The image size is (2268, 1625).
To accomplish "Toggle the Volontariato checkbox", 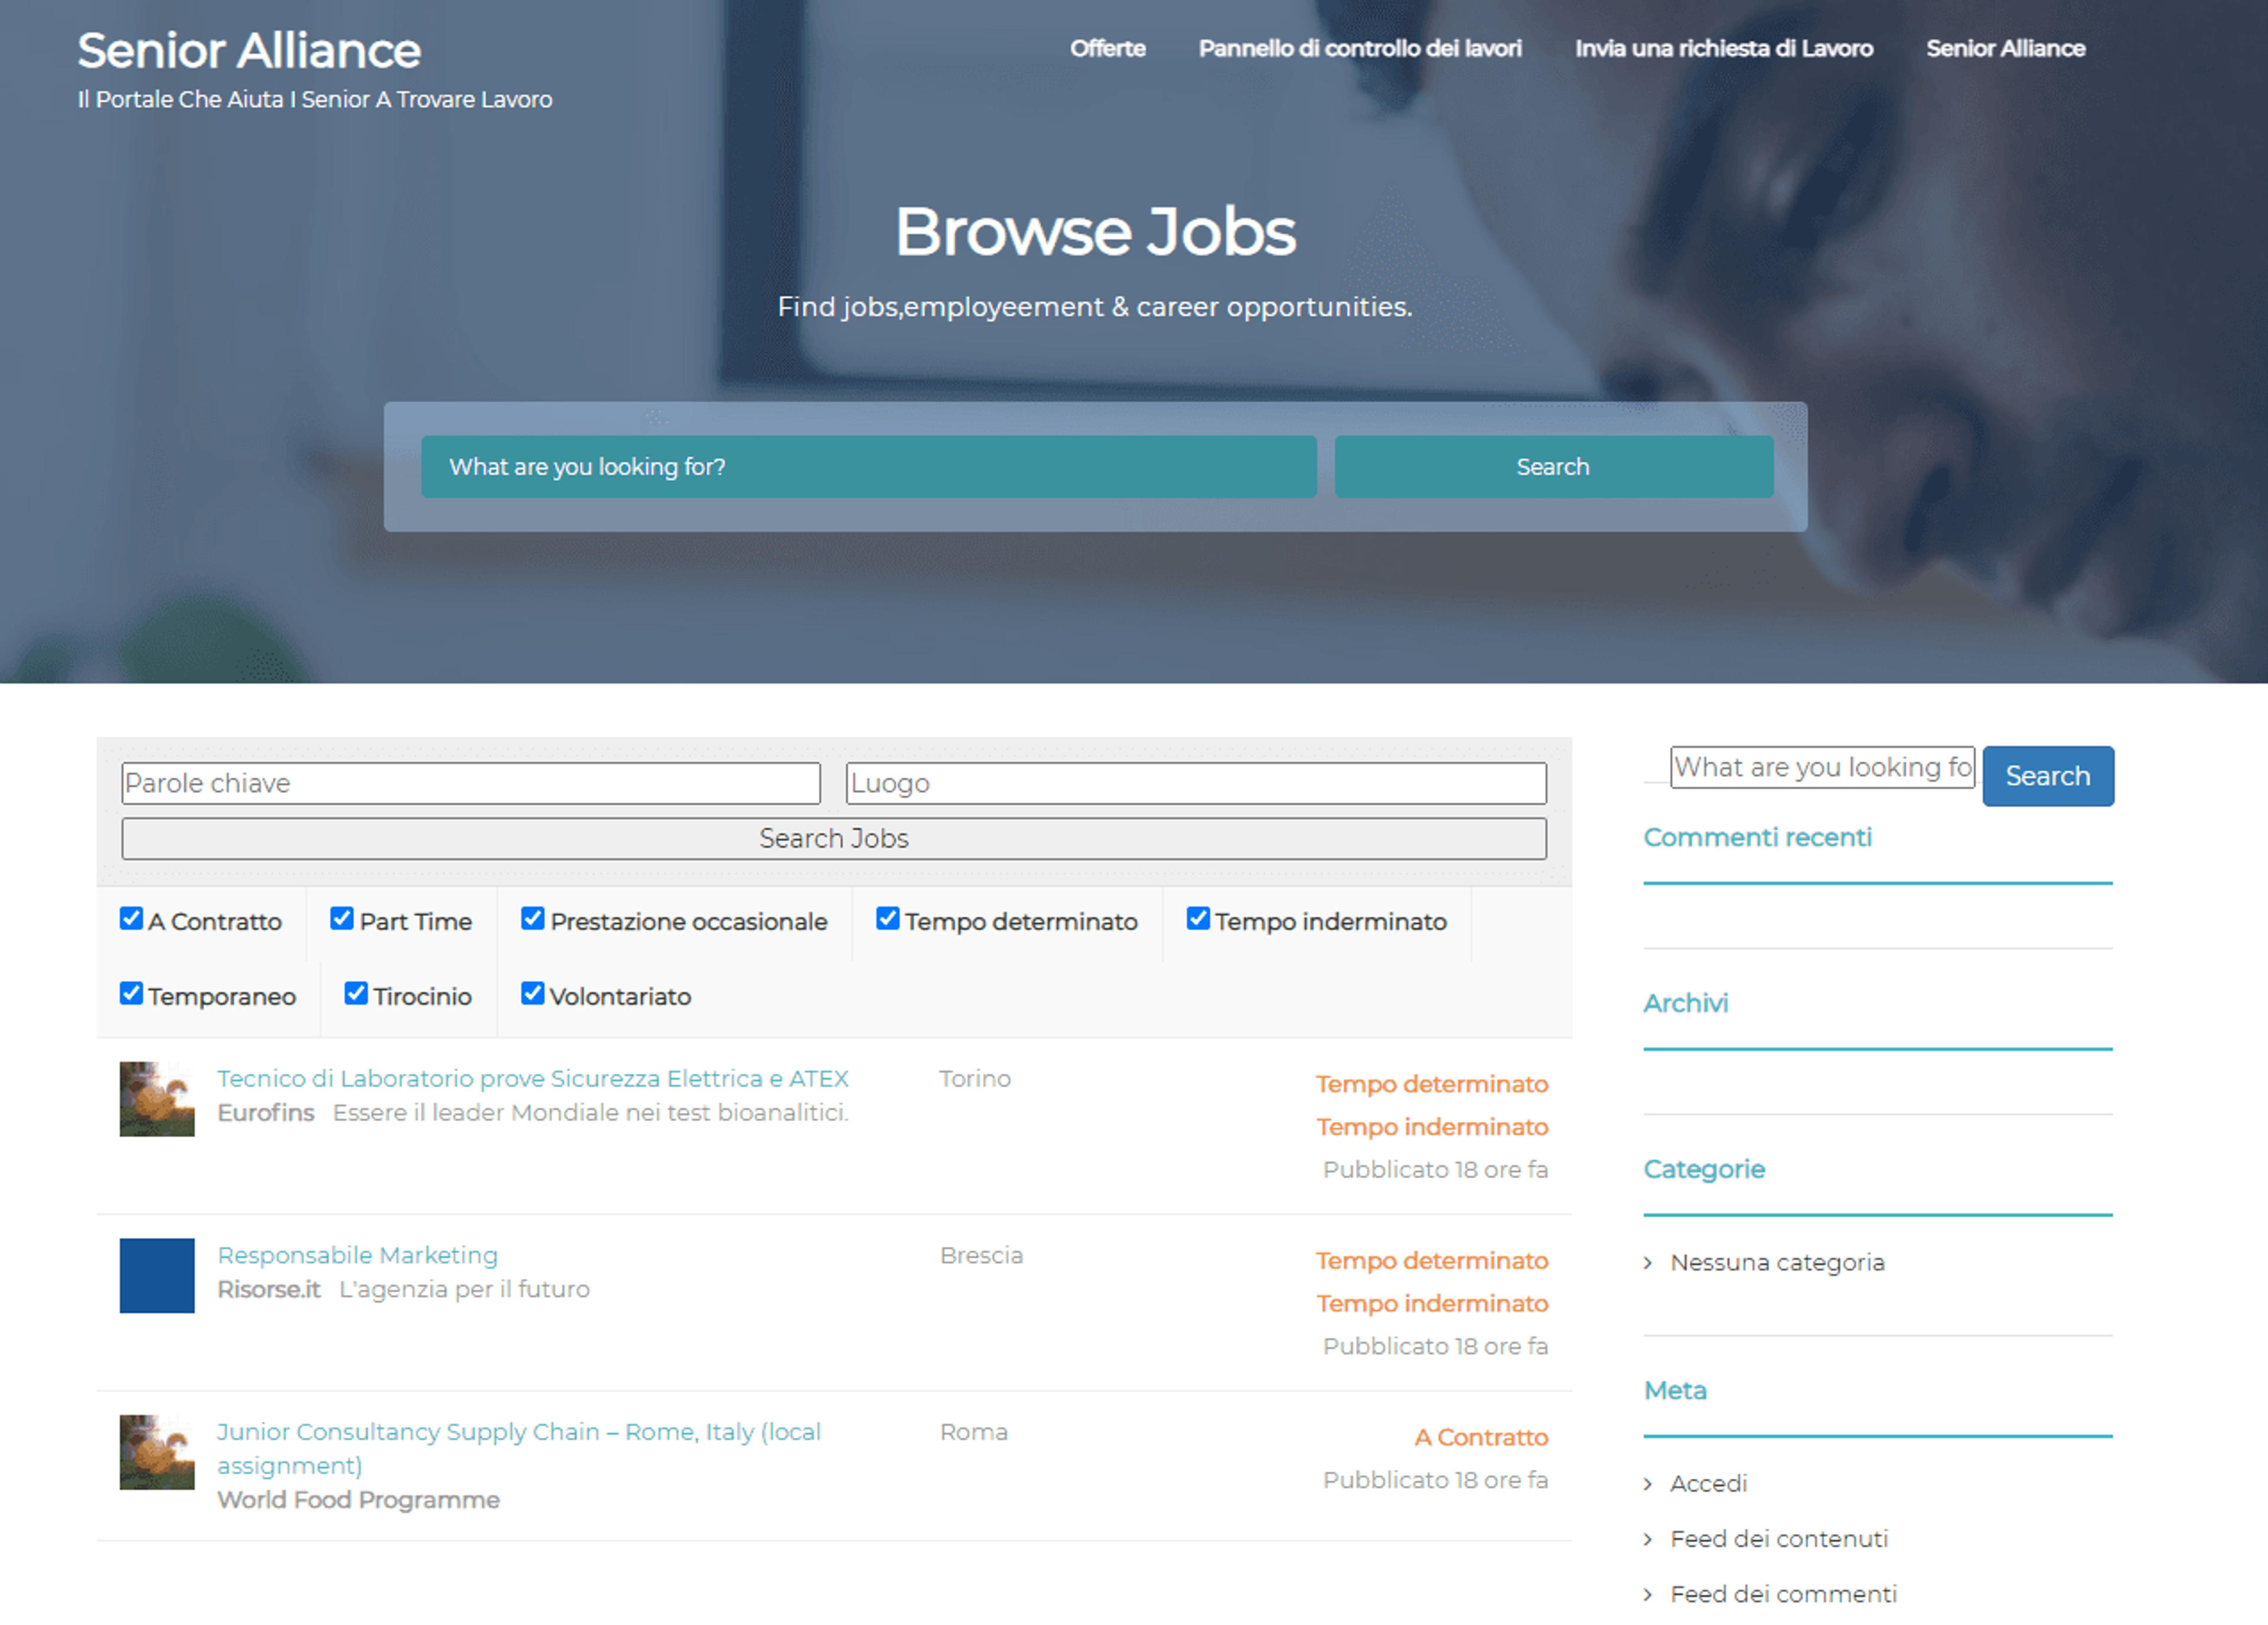I will 533,993.
